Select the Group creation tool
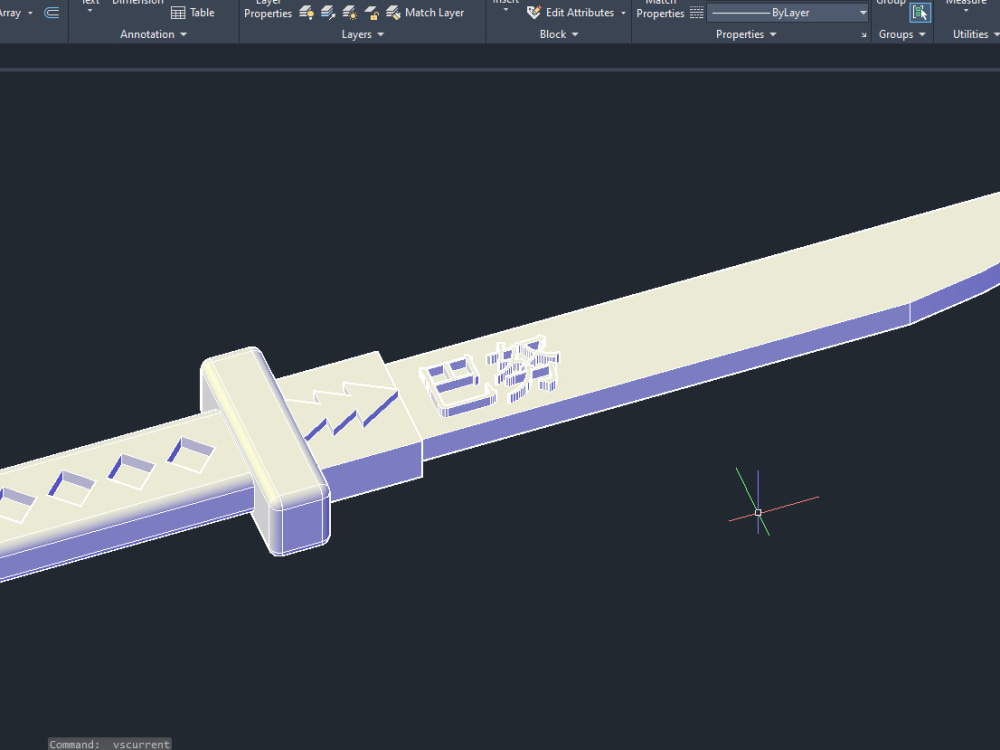 pyautogui.click(x=920, y=13)
